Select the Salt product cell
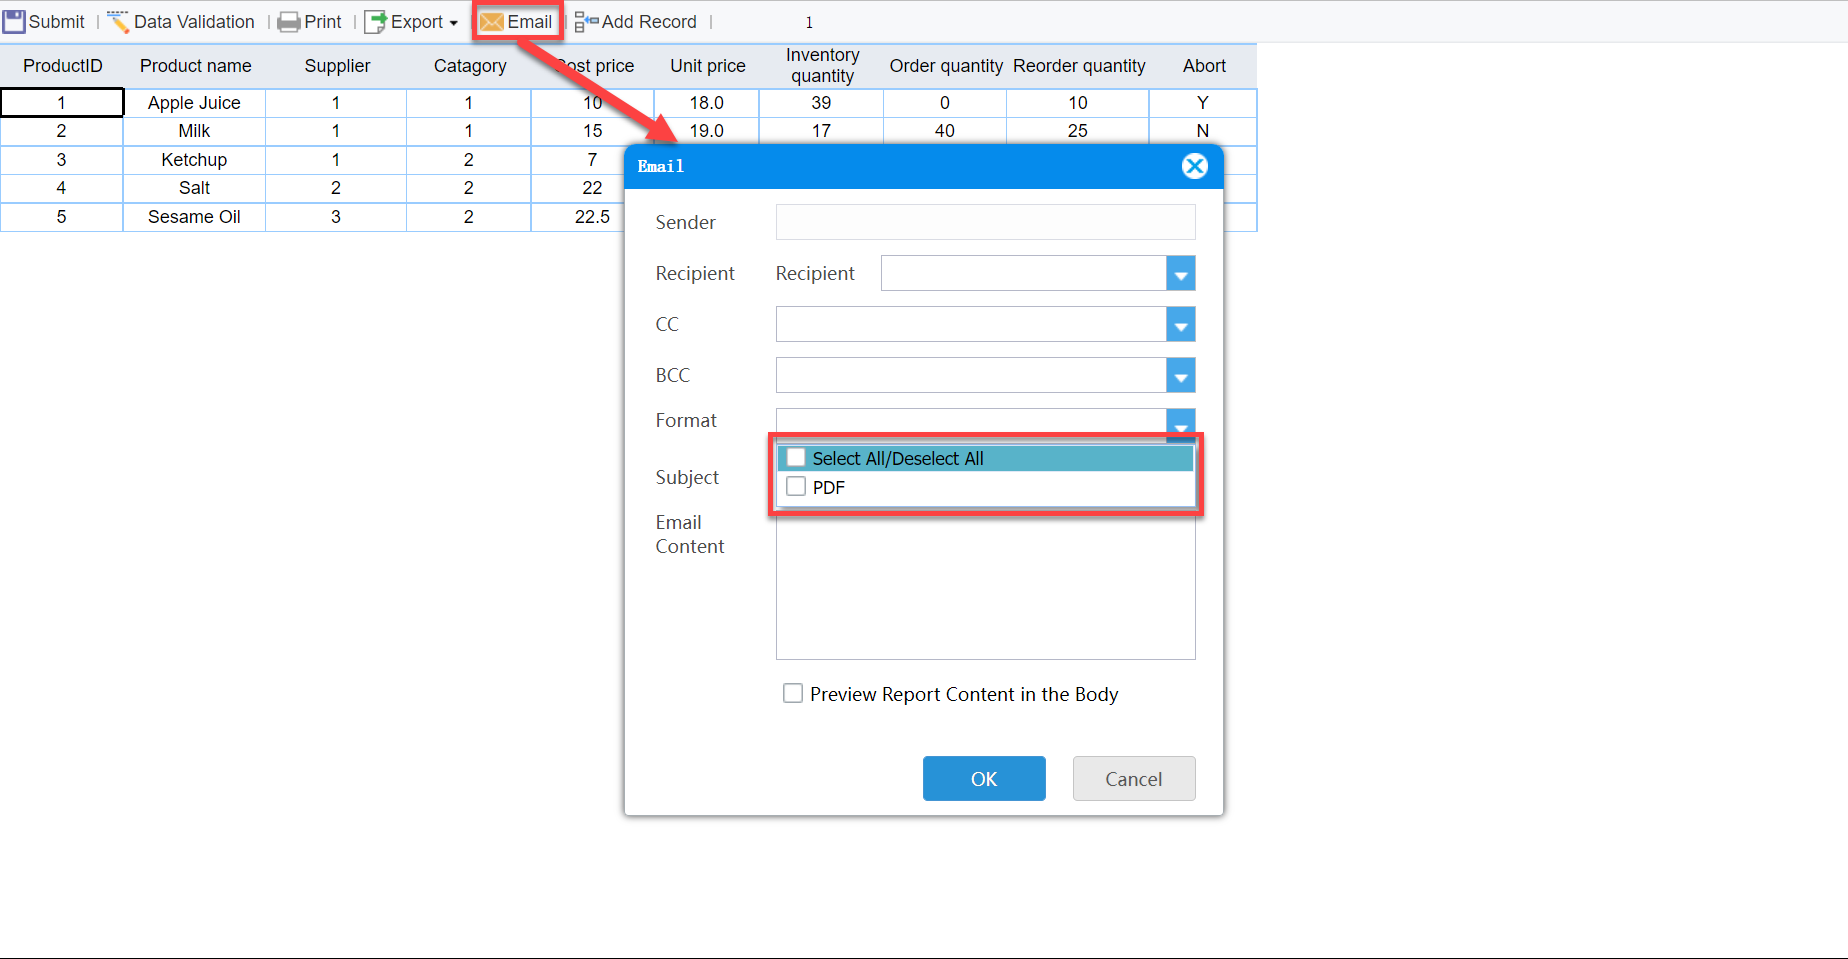Viewport: 1848px width, 959px height. (194, 188)
